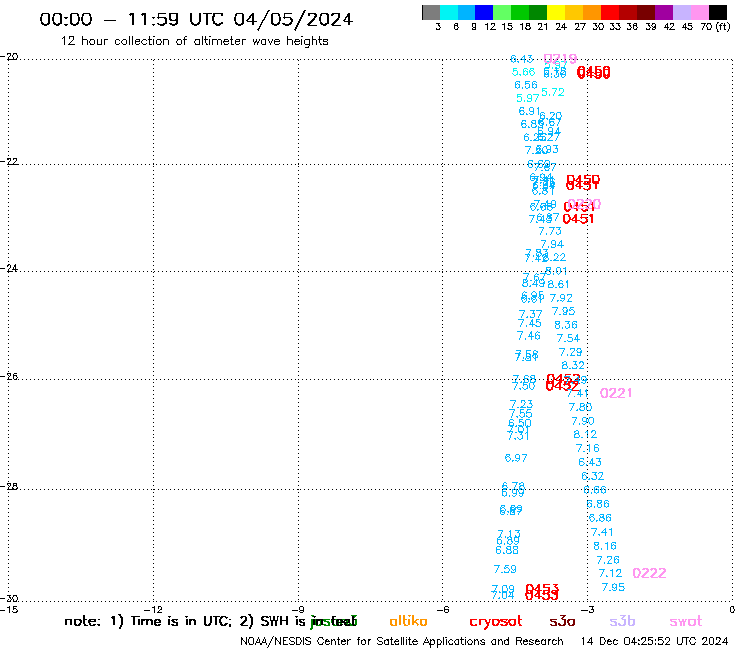The height and width of the screenshot is (650, 740).
Task: Click the pink '0222' time label
Action: [649, 573]
